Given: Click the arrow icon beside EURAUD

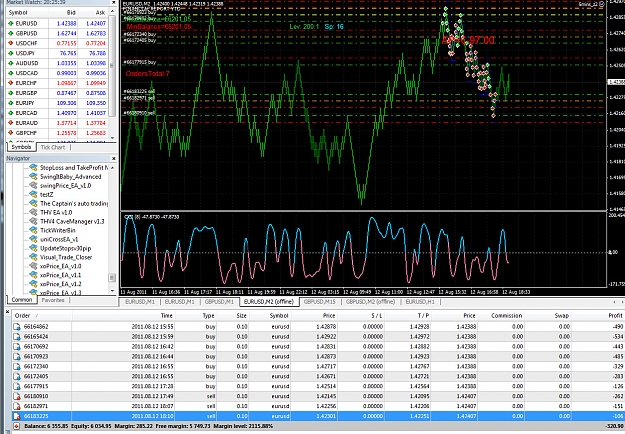Looking at the screenshot, I should tap(11, 123).
